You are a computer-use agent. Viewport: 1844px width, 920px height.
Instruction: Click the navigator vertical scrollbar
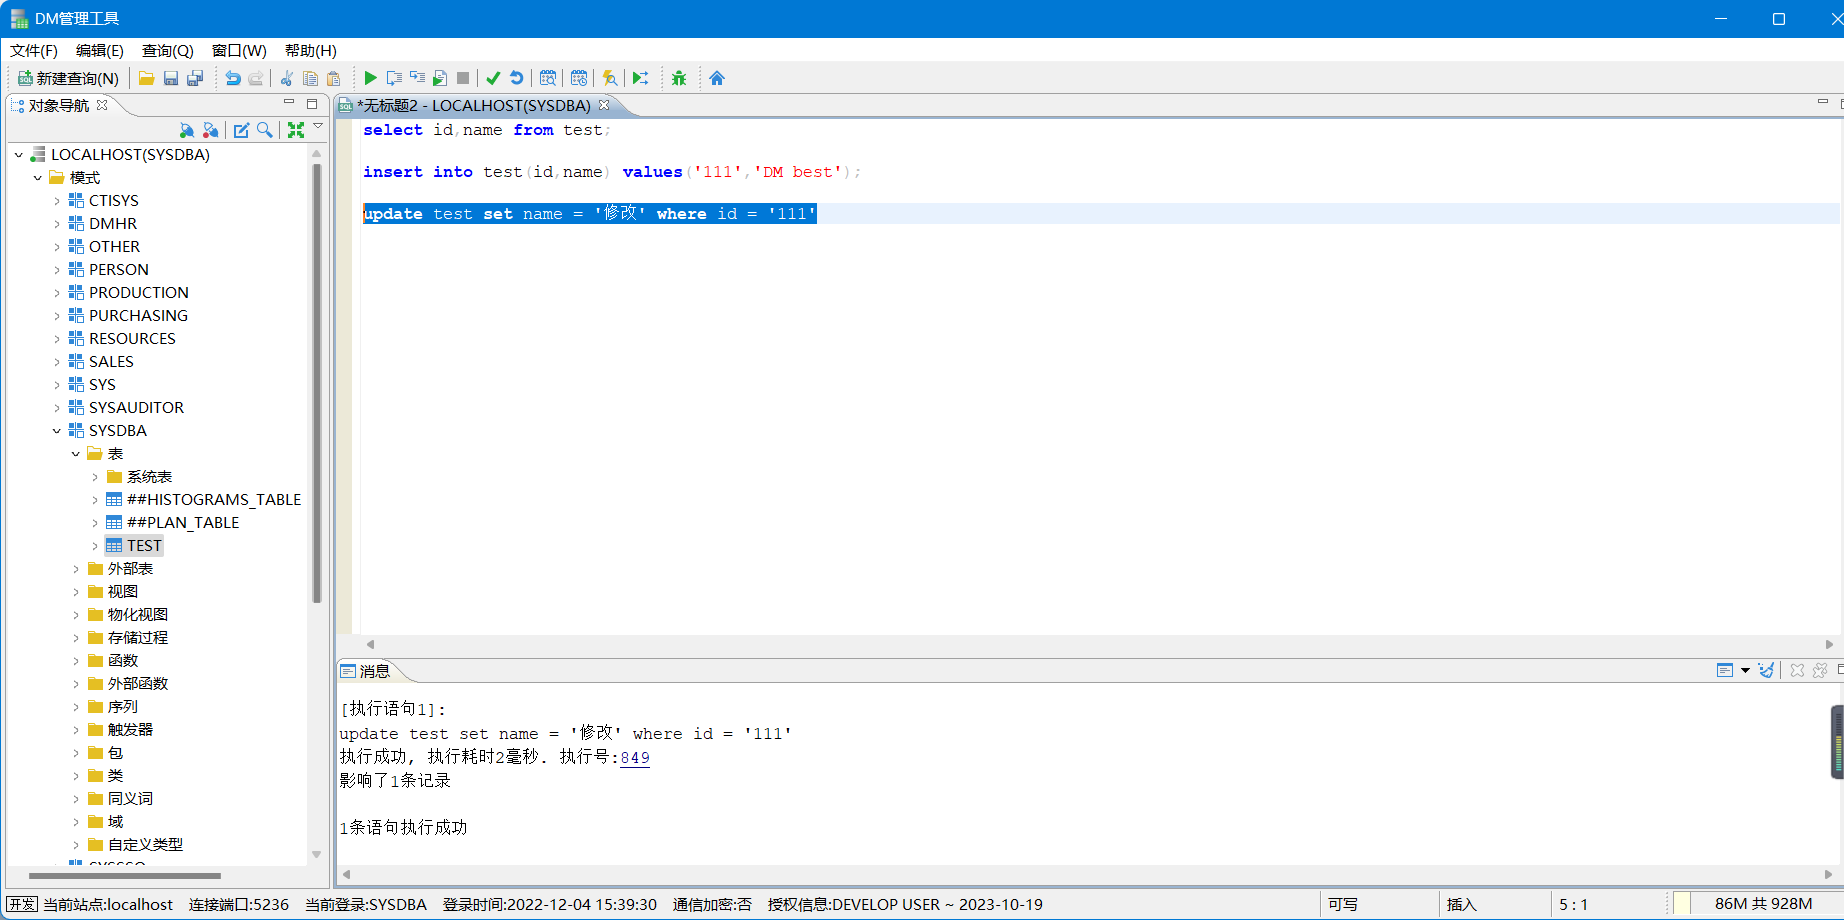317,383
